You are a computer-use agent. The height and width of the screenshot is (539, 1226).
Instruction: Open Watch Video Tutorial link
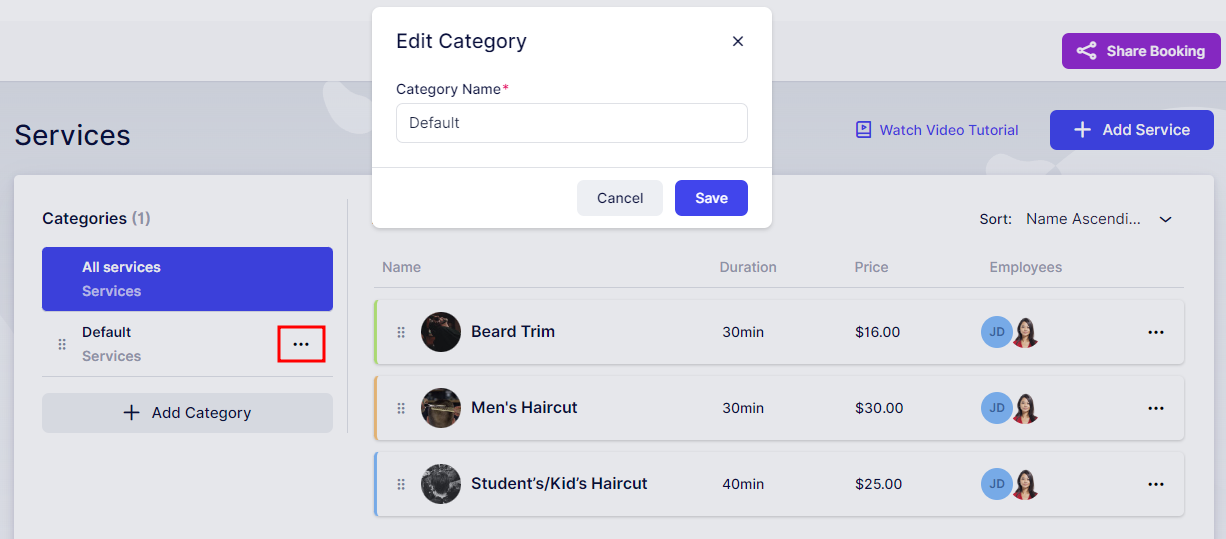coord(937,130)
